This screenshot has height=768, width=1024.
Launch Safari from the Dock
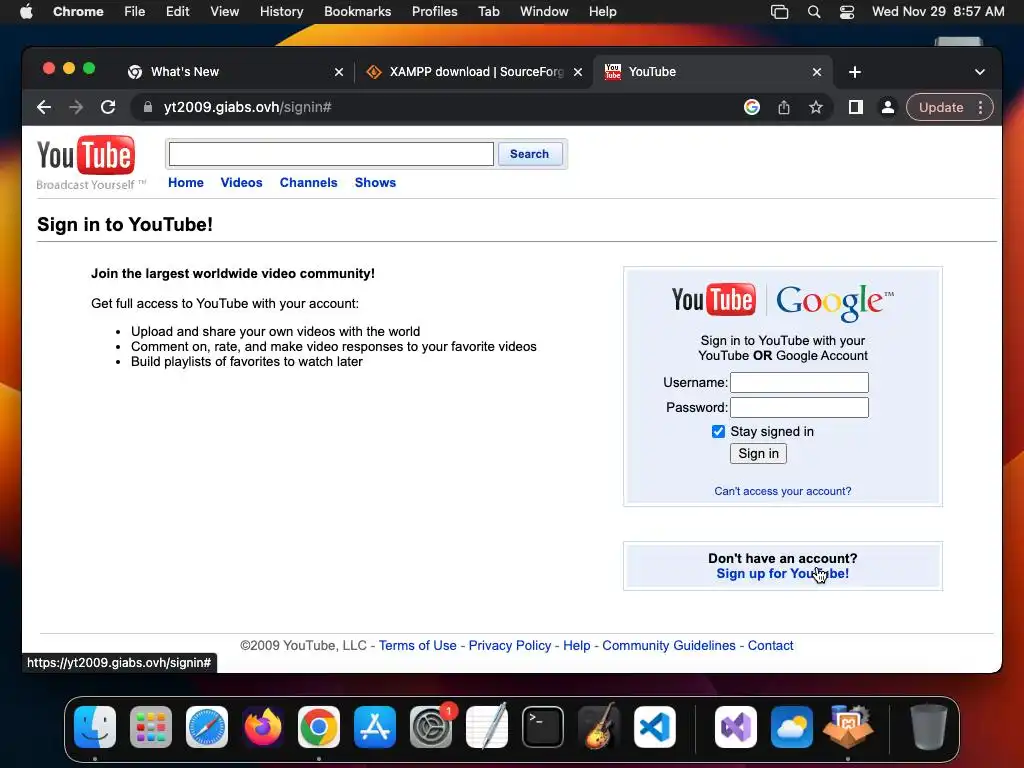207,727
